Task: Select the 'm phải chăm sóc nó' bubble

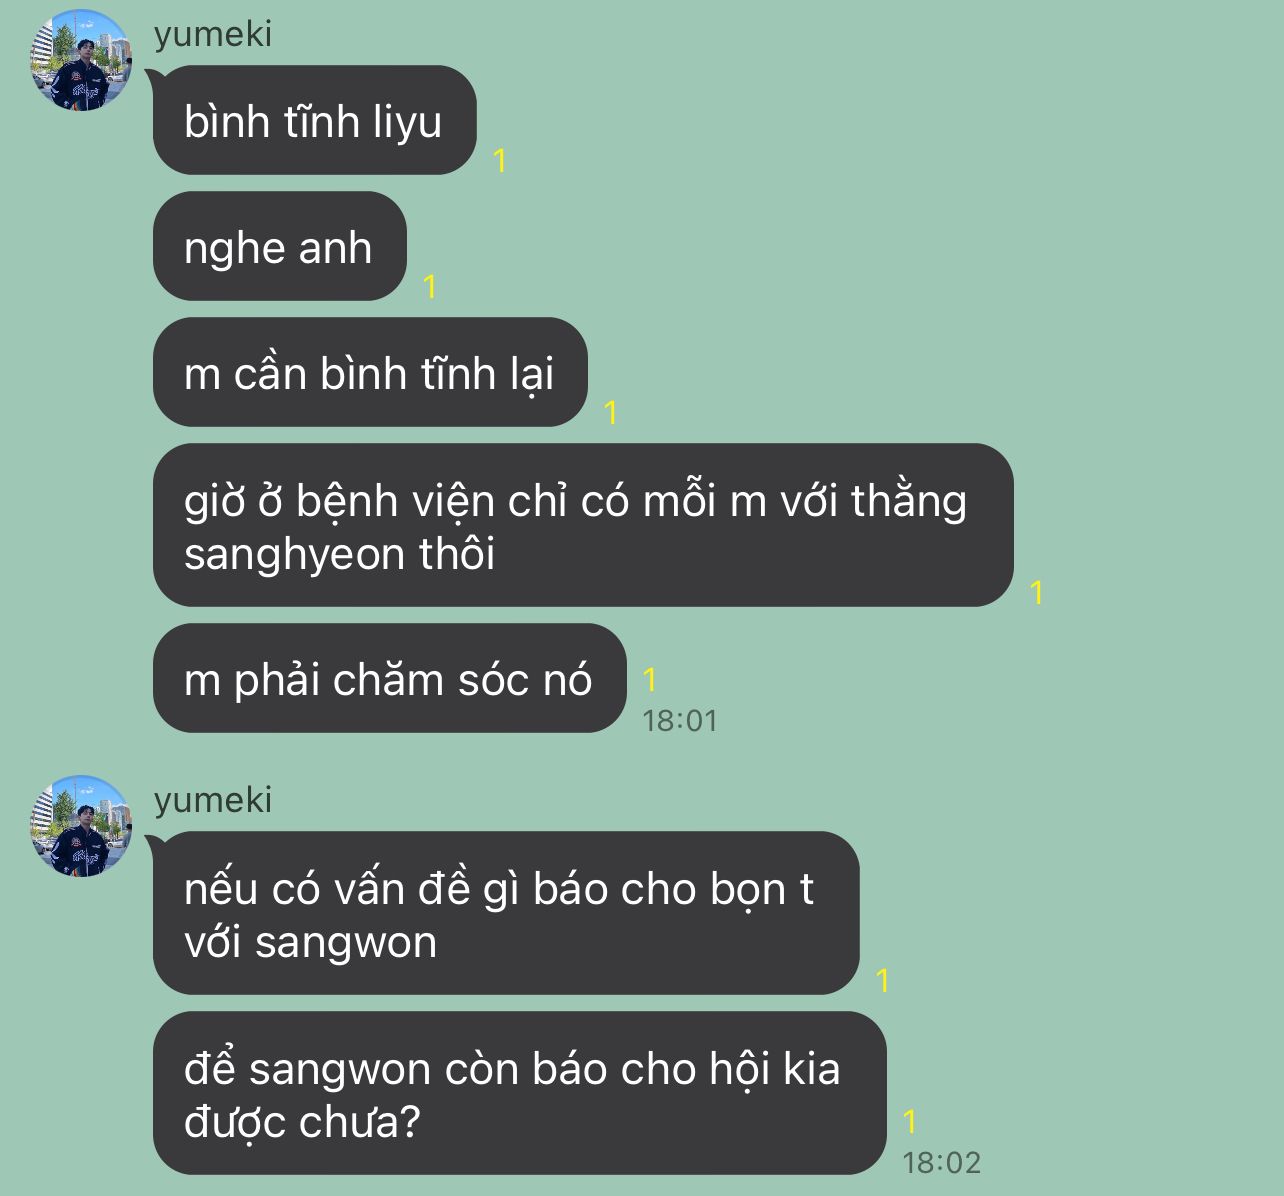Action: click(x=389, y=678)
